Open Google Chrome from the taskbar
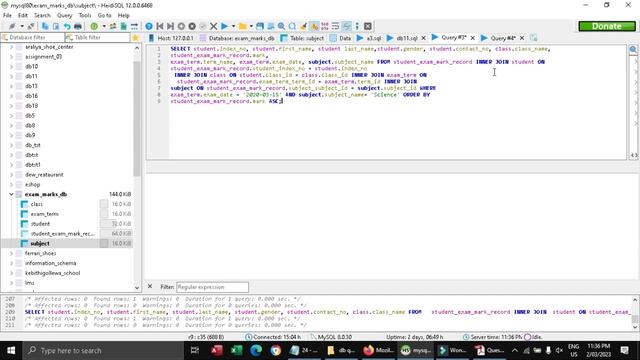The image size is (640, 360). pos(276,350)
